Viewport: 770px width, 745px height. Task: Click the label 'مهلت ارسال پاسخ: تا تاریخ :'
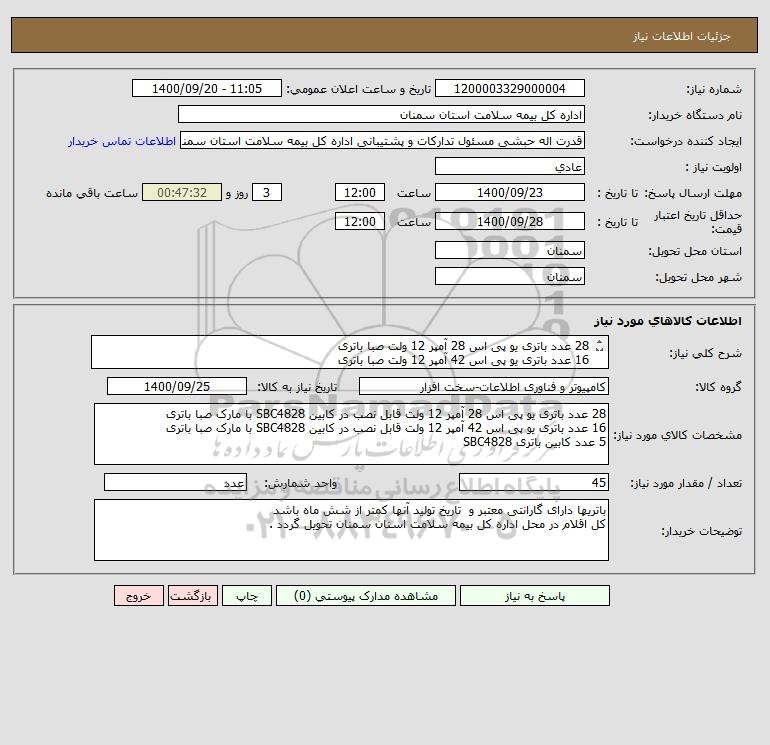(x=669, y=193)
